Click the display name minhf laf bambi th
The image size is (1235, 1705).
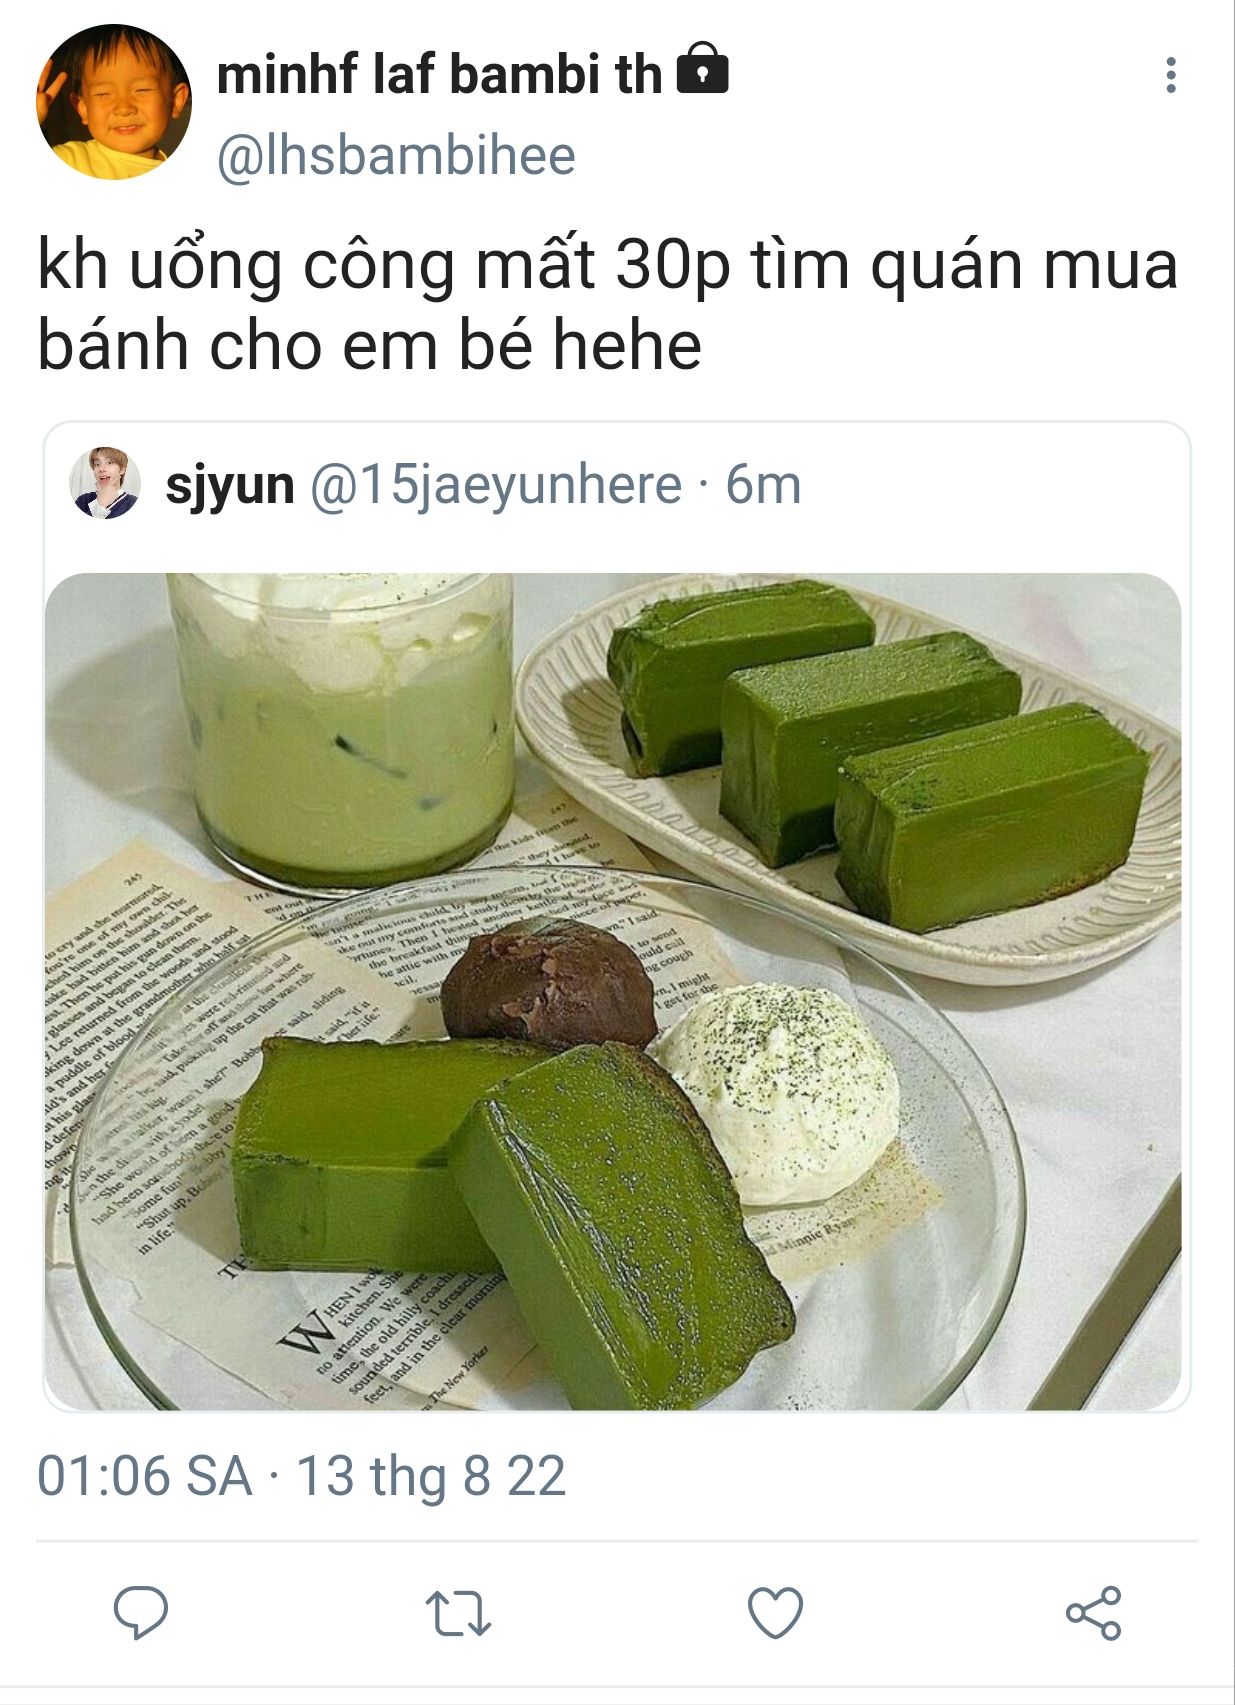click(440, 74)
